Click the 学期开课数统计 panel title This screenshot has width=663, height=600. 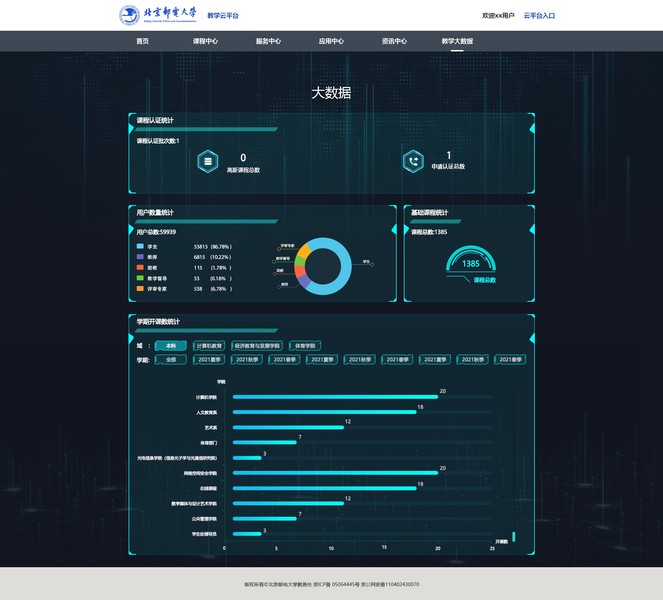click(158, 322)
